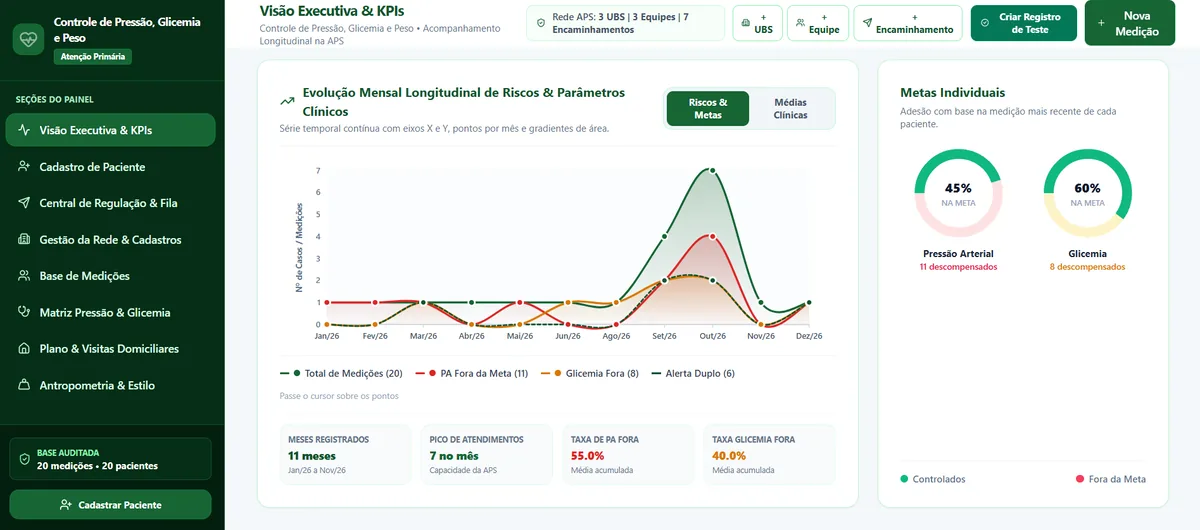
Task: Click the red Out/26 point at 4
Action: coord(712,236)
